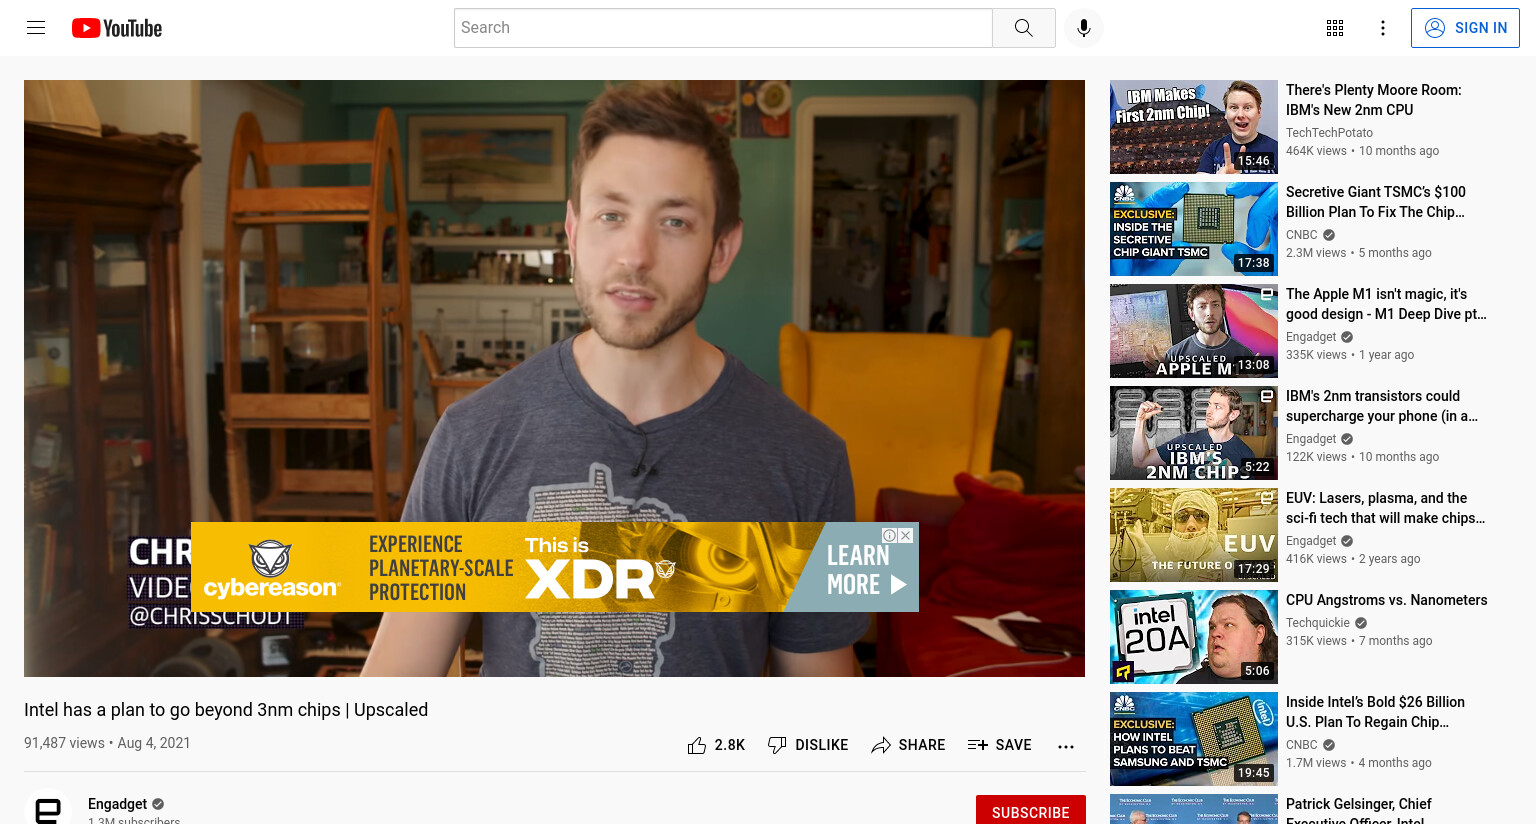1536x824 pixels.
Task: Open the Secretive Chip Giant TSMC thumbnail
Action: 1194,229
